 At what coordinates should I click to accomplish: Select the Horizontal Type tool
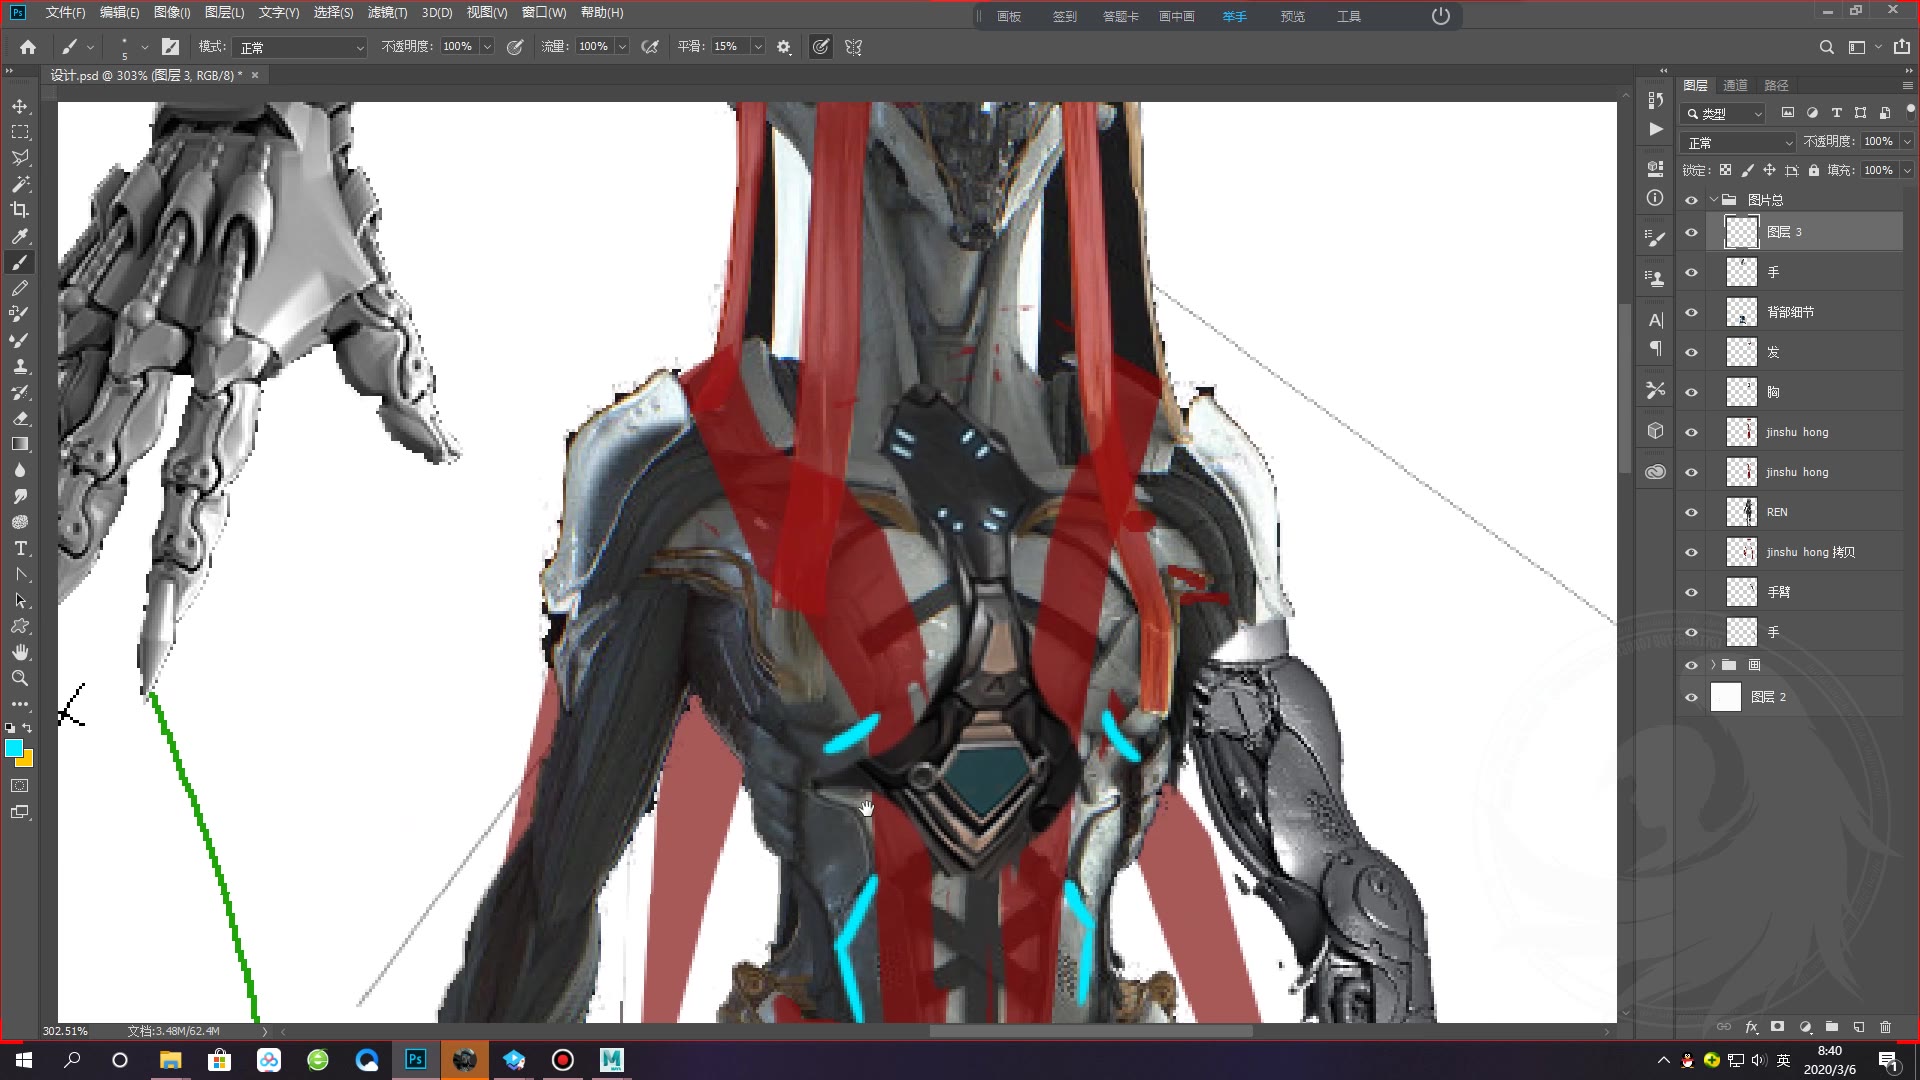click(x=20, y=548)
